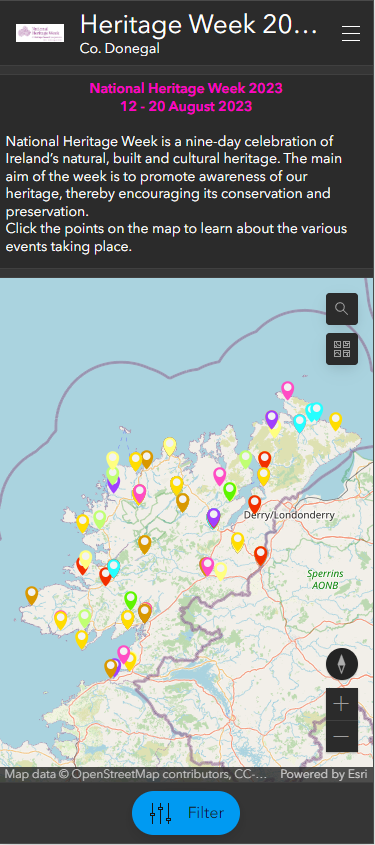Select the red pin beside the Derry/Londonderry label
The height and width of the screenshot is (845, 375).
[x=254, y=504]
